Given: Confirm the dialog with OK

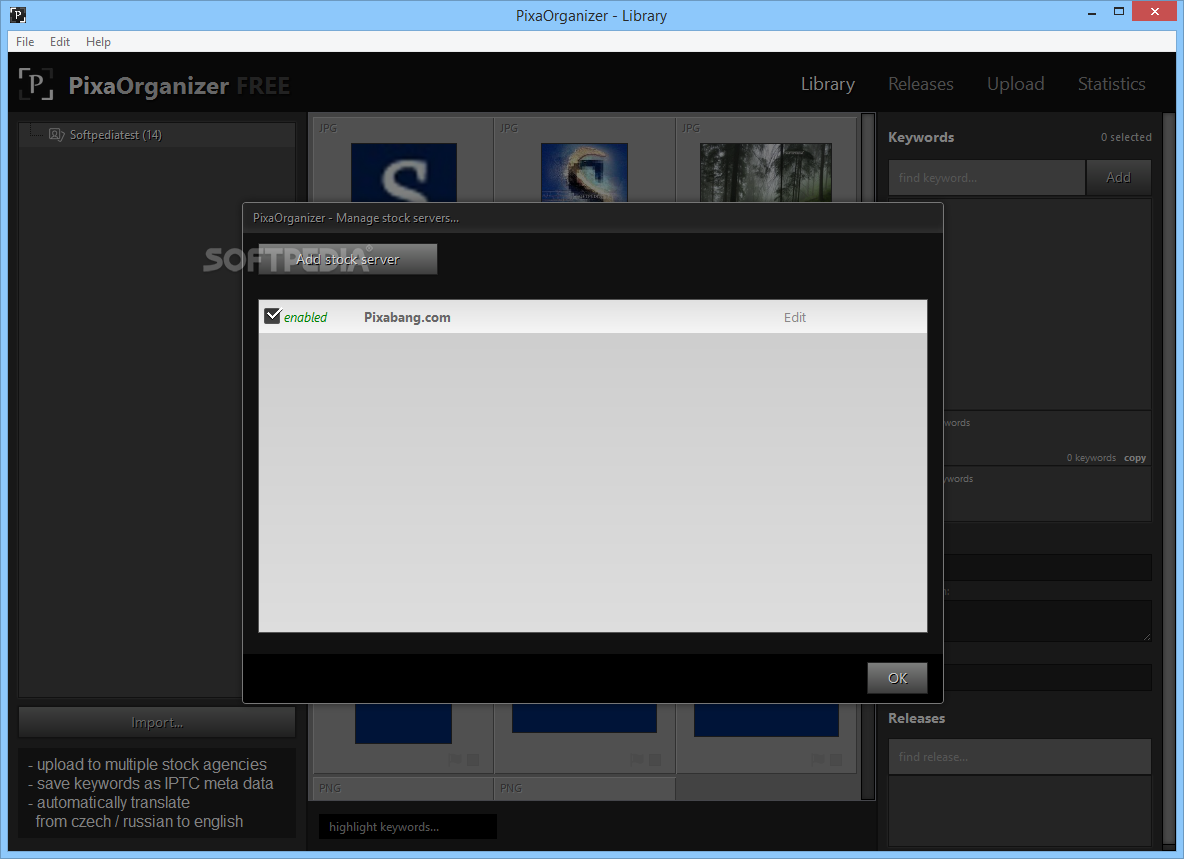Looking at the screenshot, I should point(897,678).
